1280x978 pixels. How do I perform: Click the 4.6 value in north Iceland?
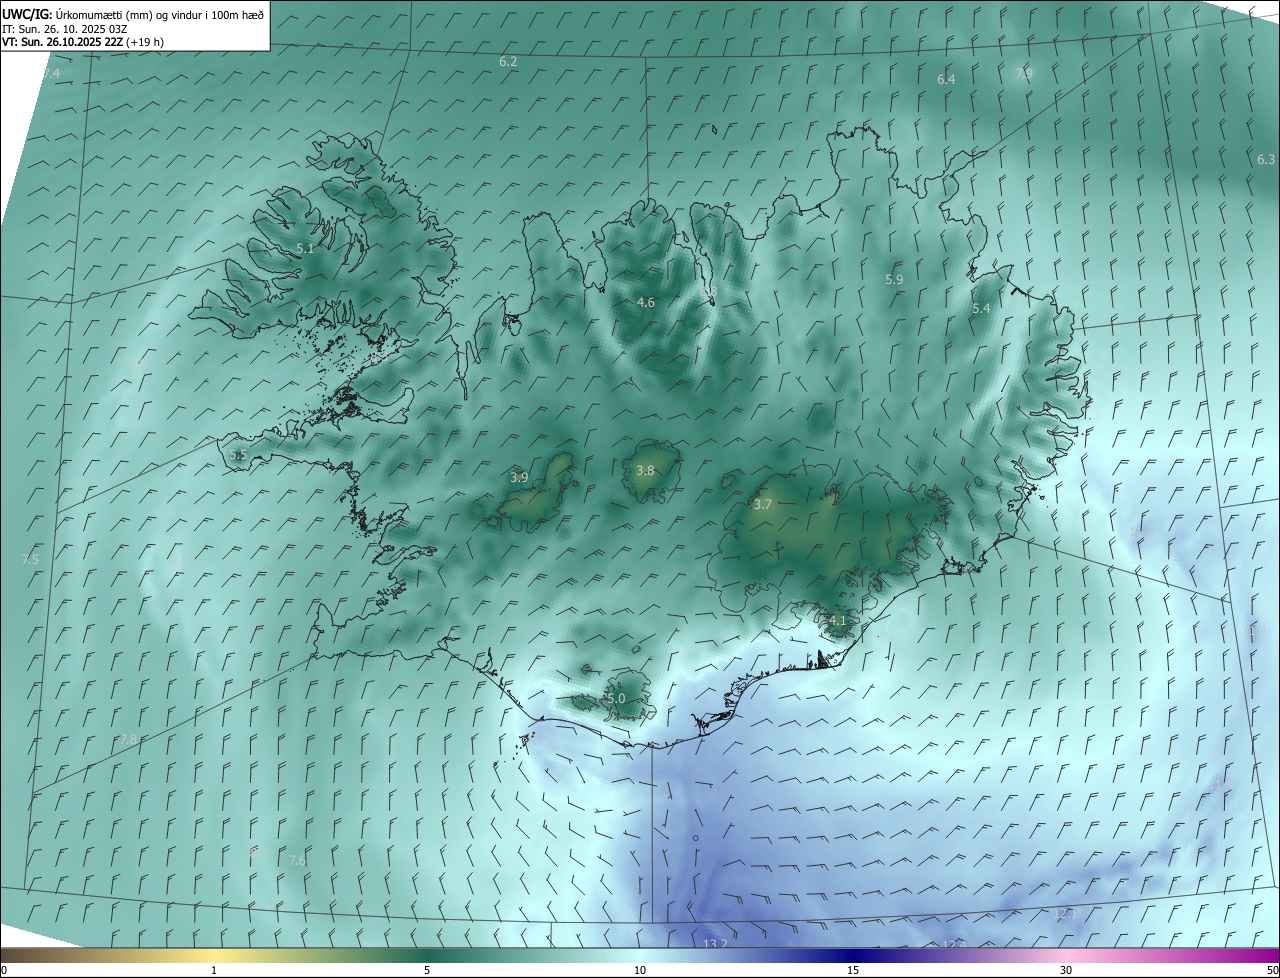click(646, 302)
